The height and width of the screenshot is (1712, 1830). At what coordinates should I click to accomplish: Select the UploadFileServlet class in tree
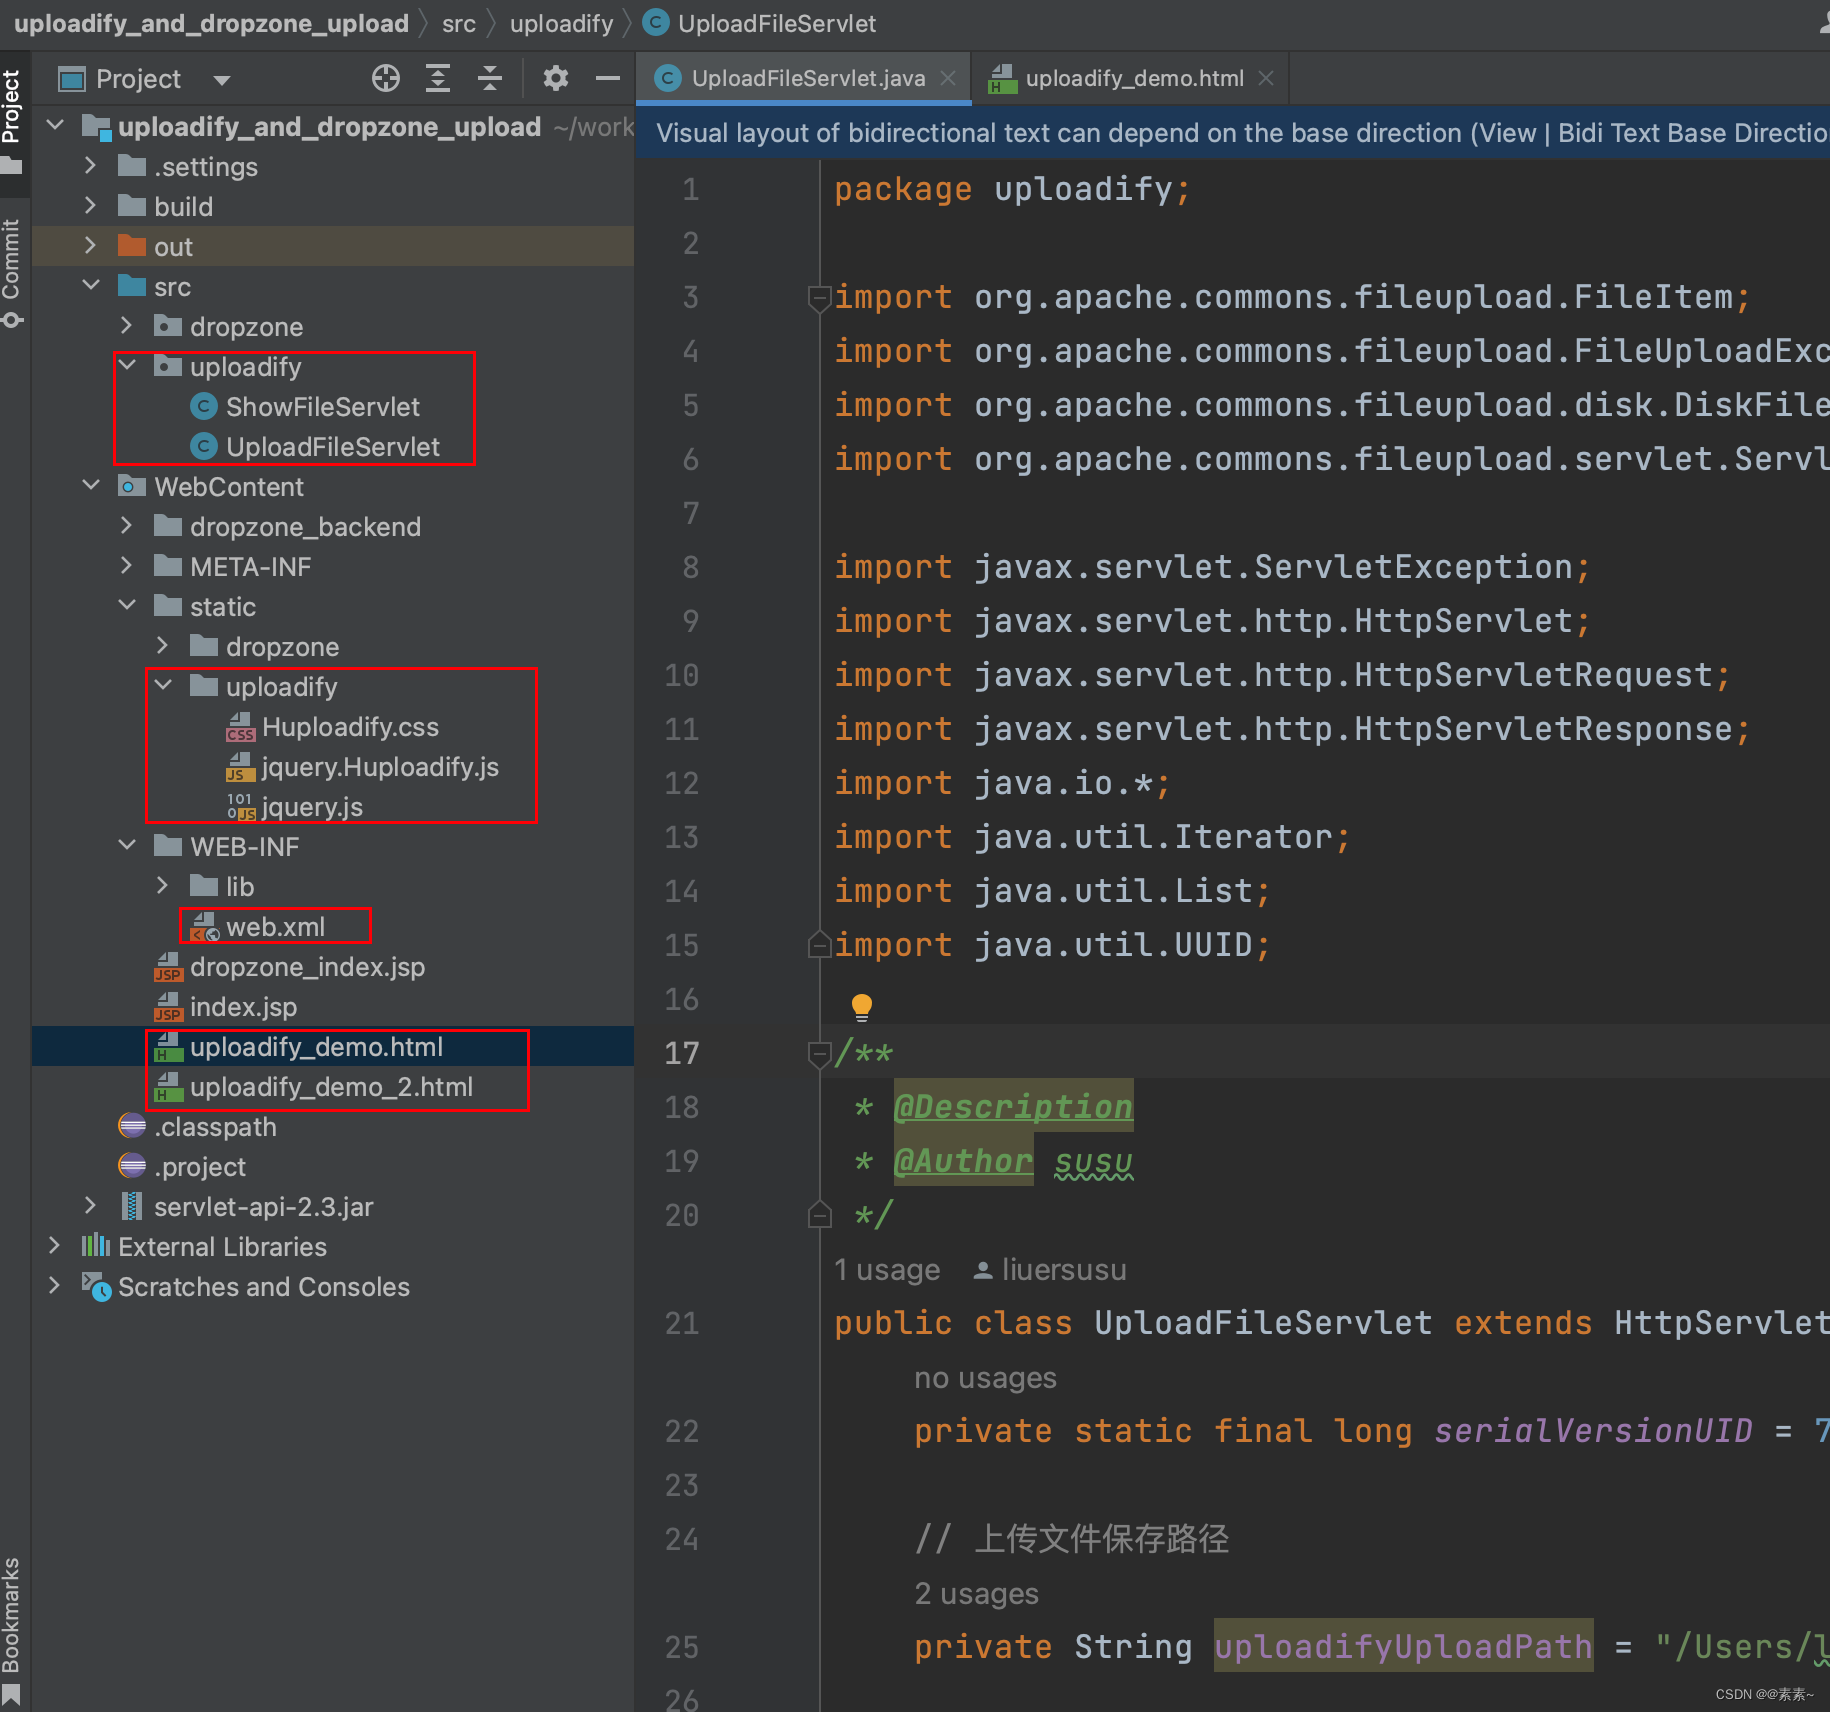tap(332, 447)
